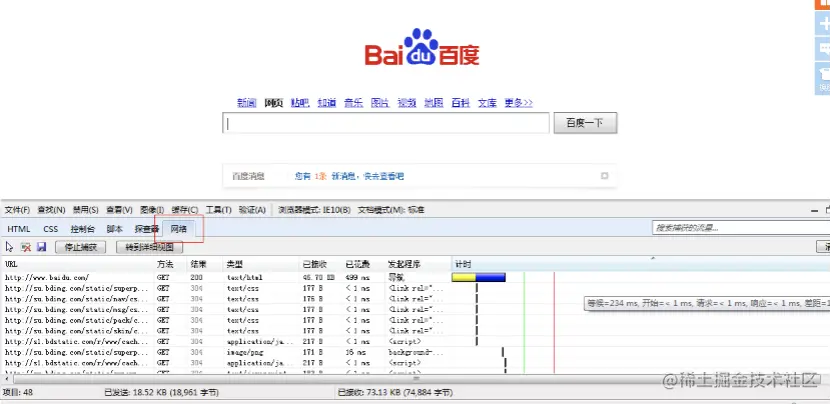Click the image/png type cell

click(x=245, y=352)
